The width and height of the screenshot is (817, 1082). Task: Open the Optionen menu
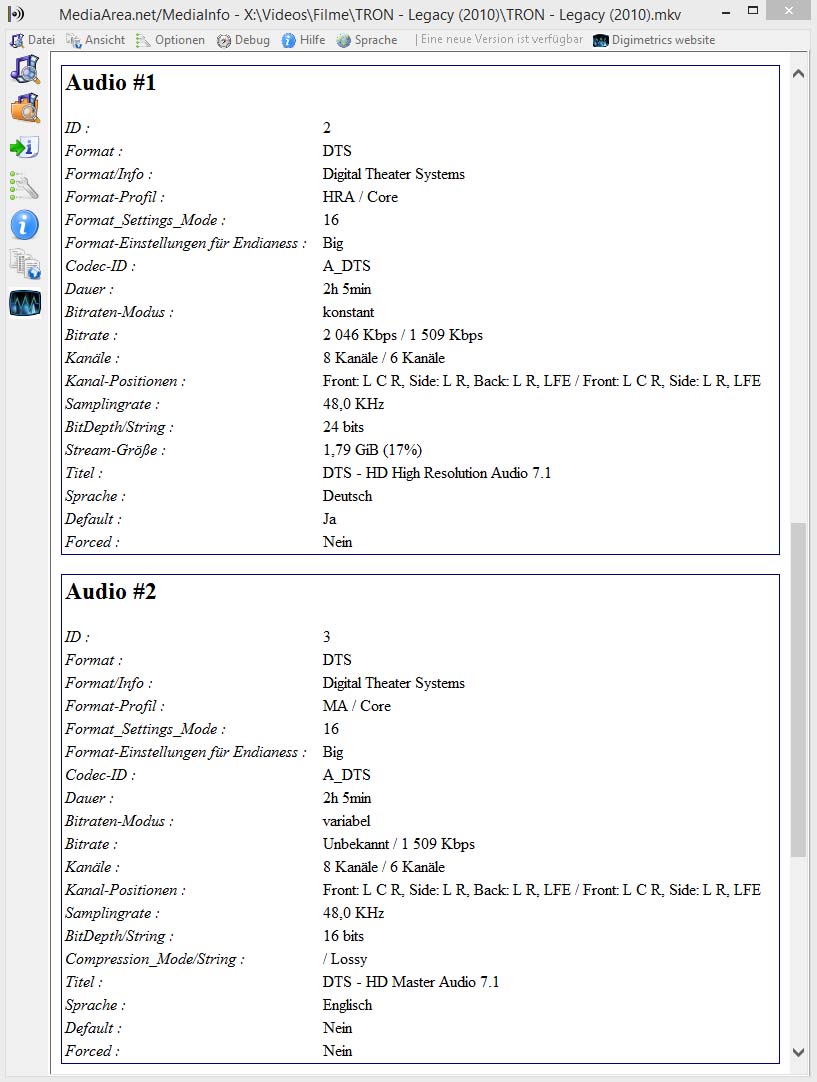tap(170, 40)
